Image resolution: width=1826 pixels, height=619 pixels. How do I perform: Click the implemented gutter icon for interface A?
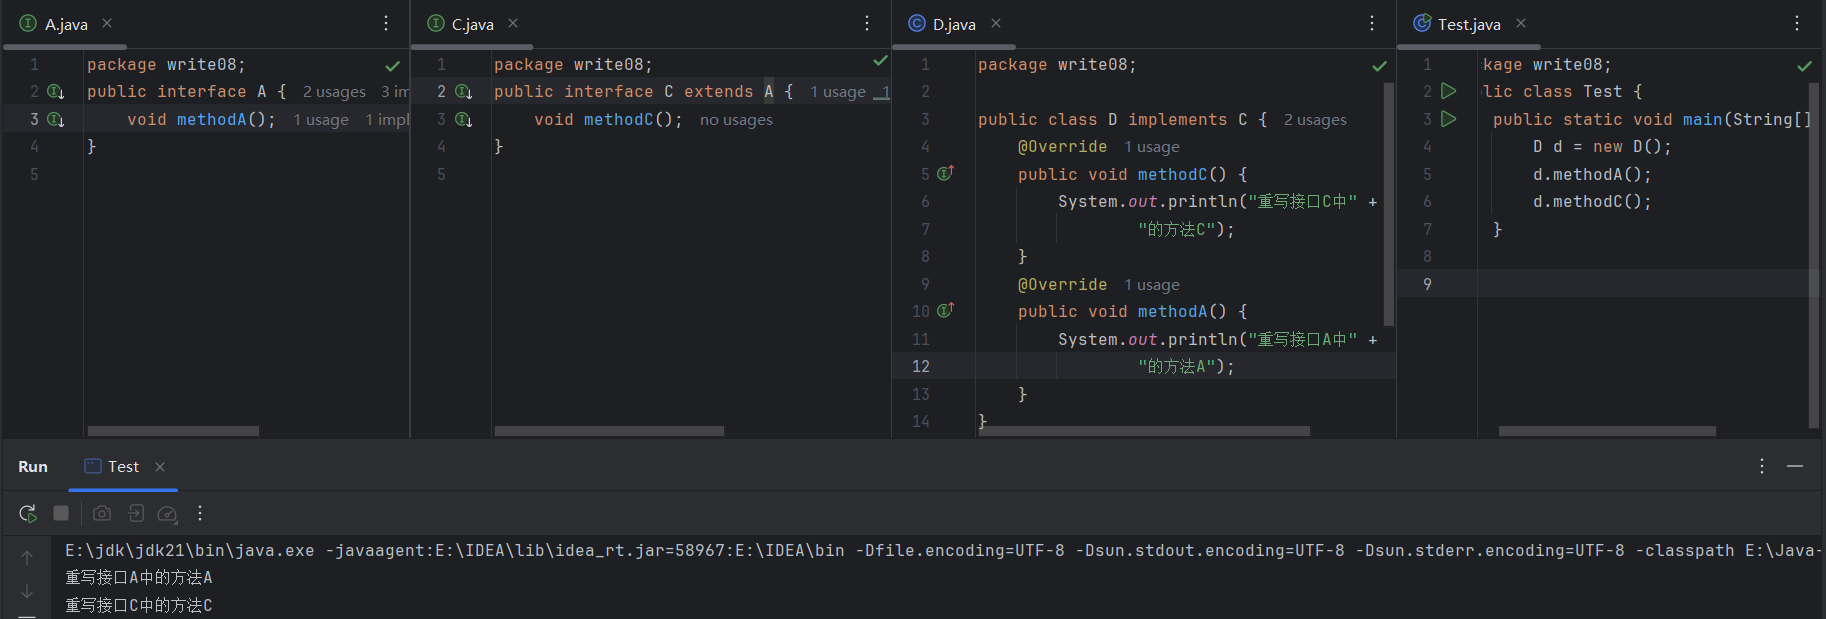tap(56, 92)
